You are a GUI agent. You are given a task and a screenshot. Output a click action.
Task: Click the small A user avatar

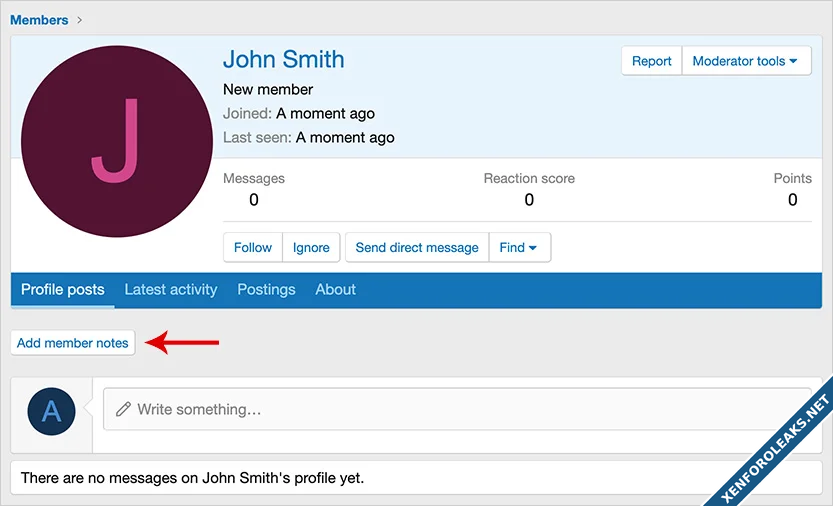pos(51,412)
